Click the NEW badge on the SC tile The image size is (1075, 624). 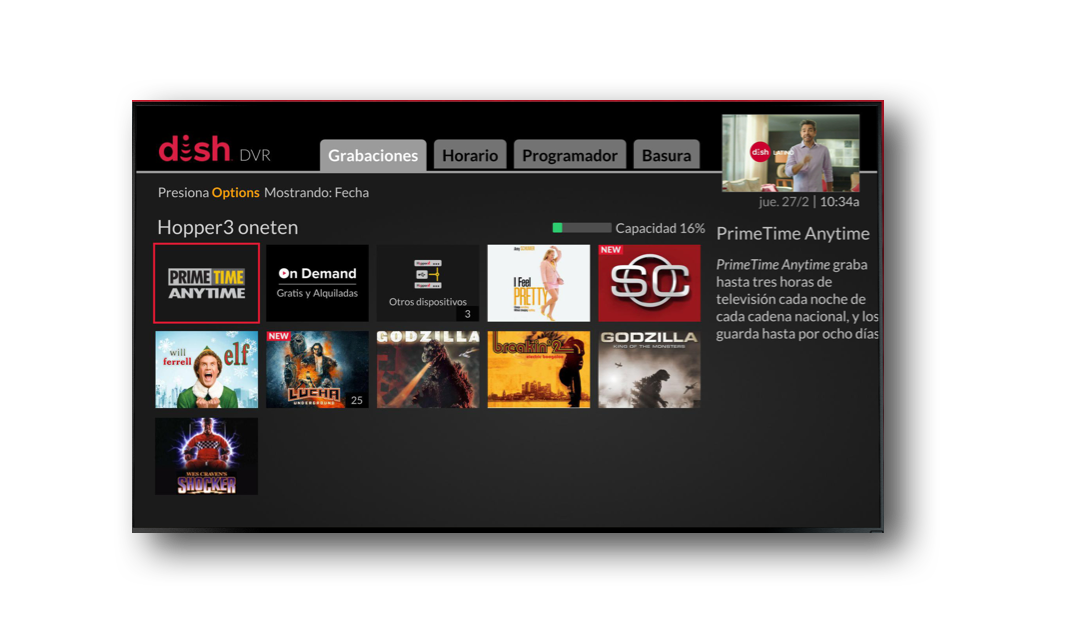click(611, 250)
